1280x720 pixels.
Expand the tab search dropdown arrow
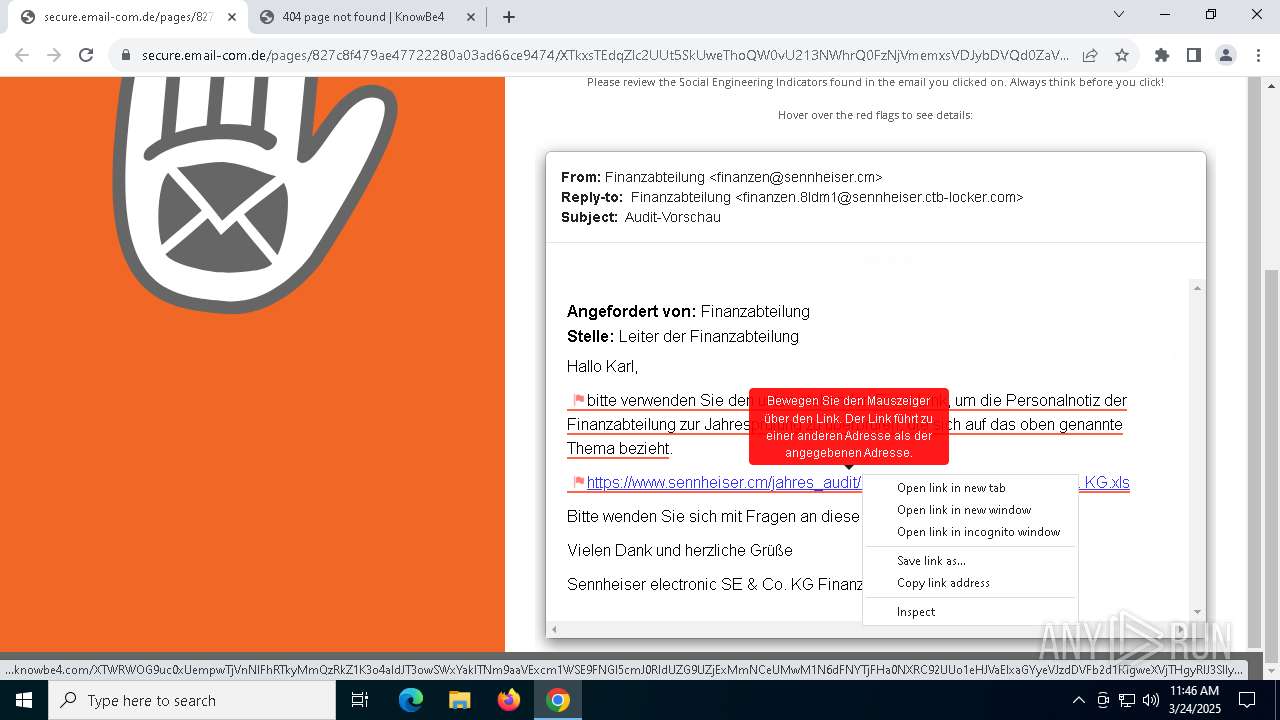(x=1119, y=14)
